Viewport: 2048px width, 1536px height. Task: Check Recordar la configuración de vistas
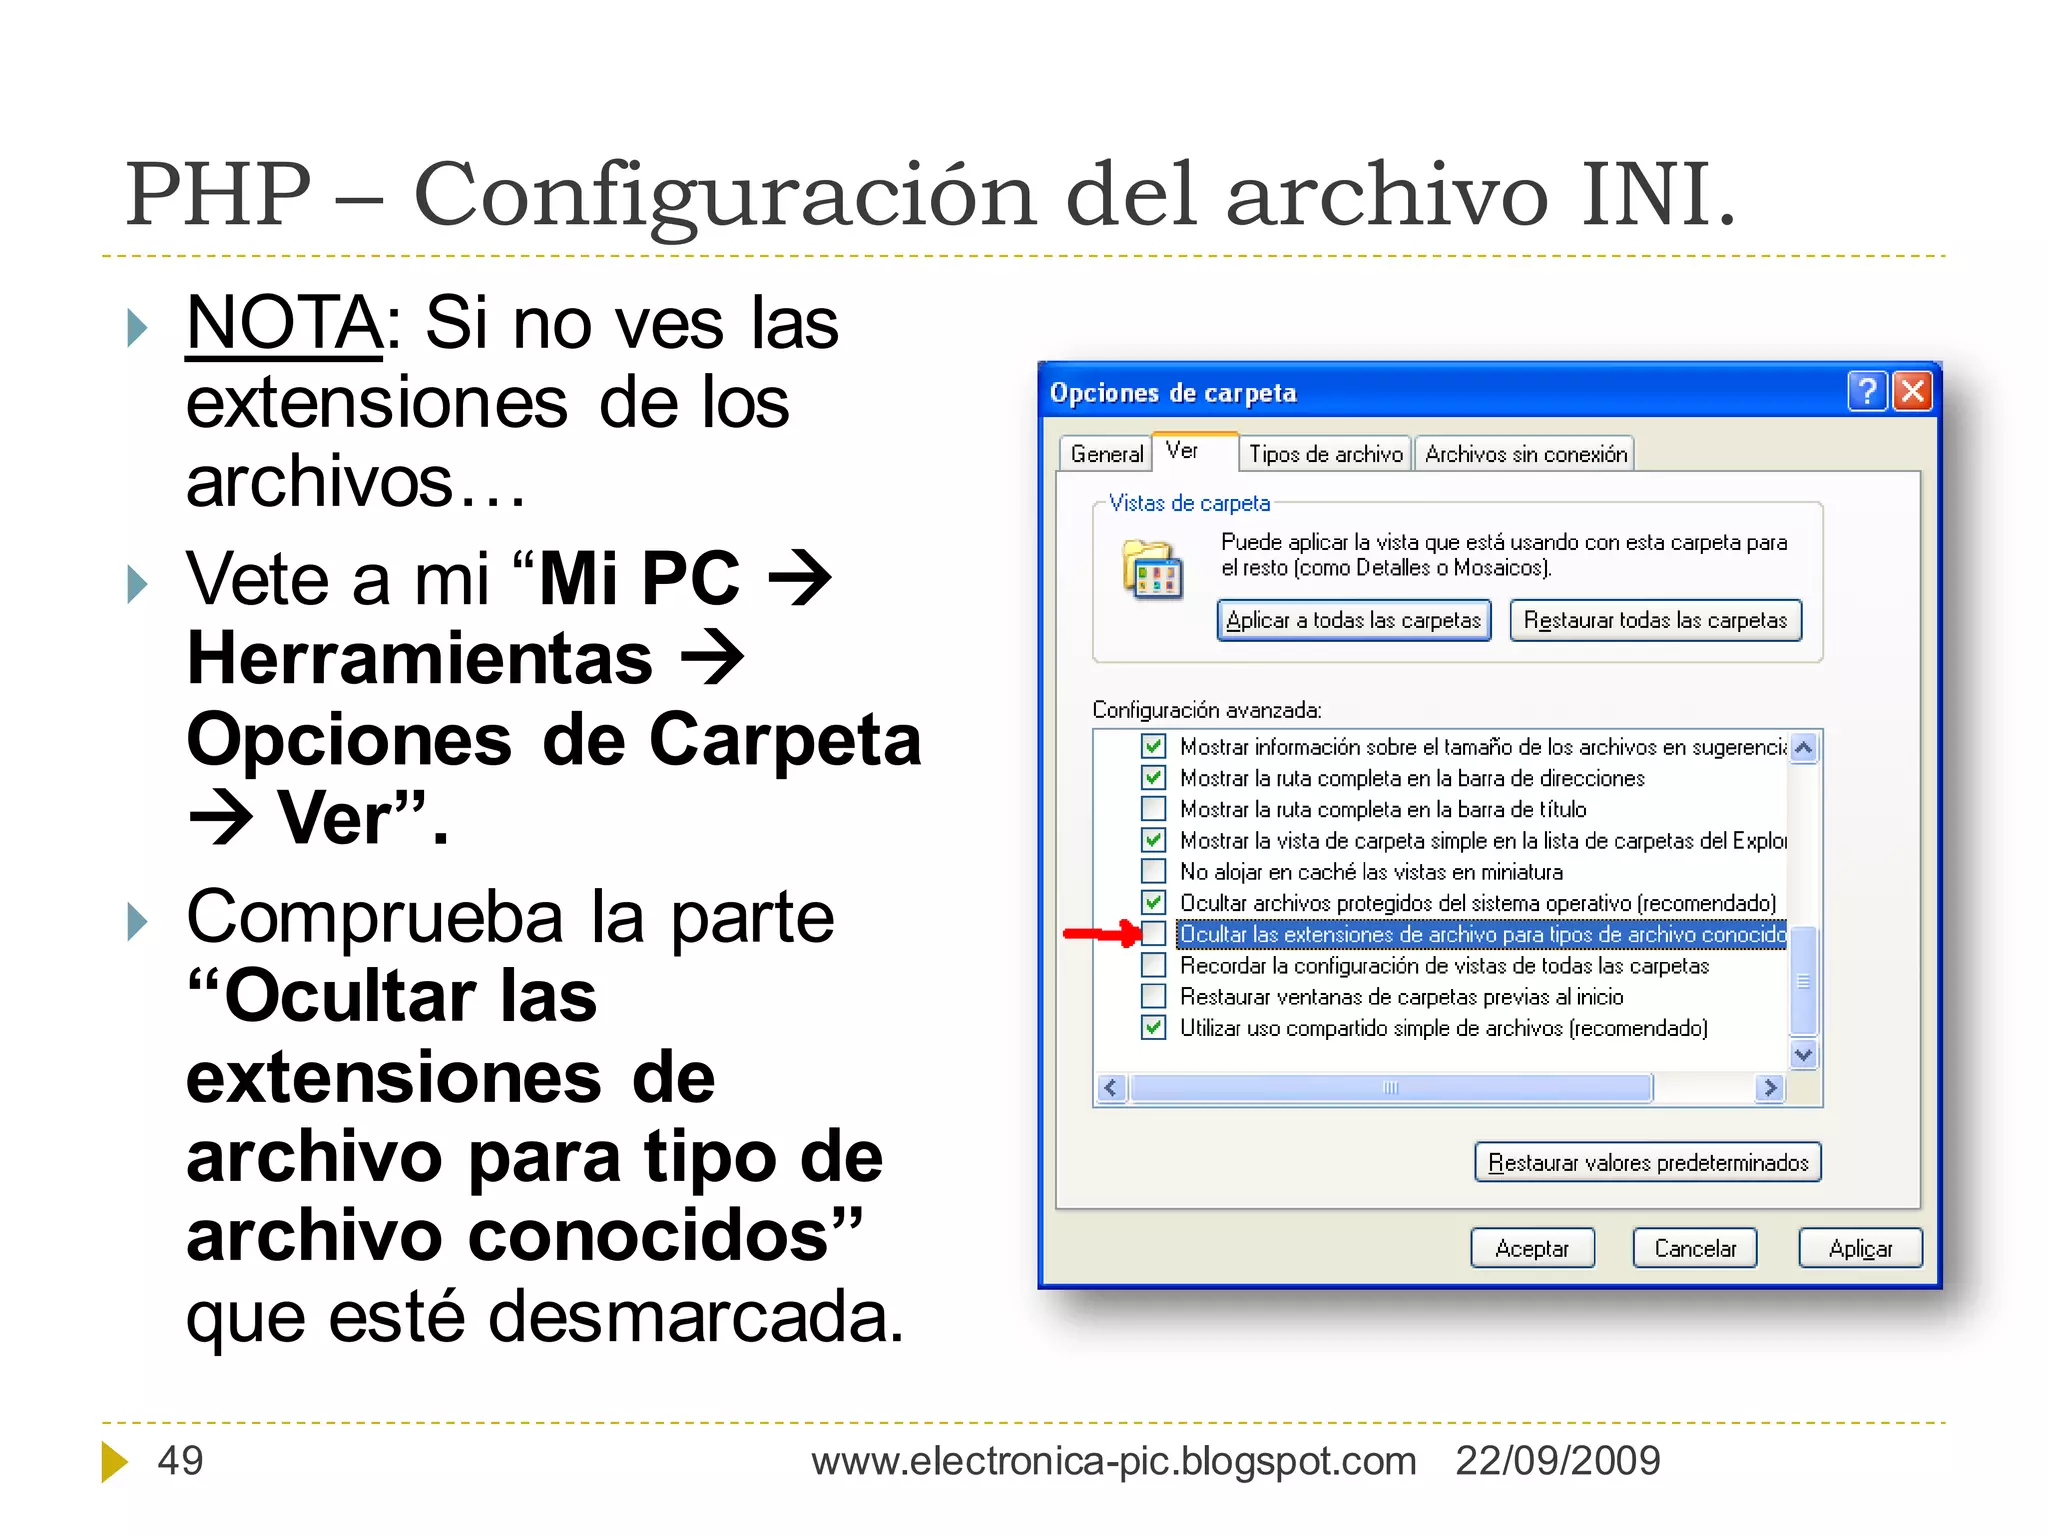[x=1153, y=965]
